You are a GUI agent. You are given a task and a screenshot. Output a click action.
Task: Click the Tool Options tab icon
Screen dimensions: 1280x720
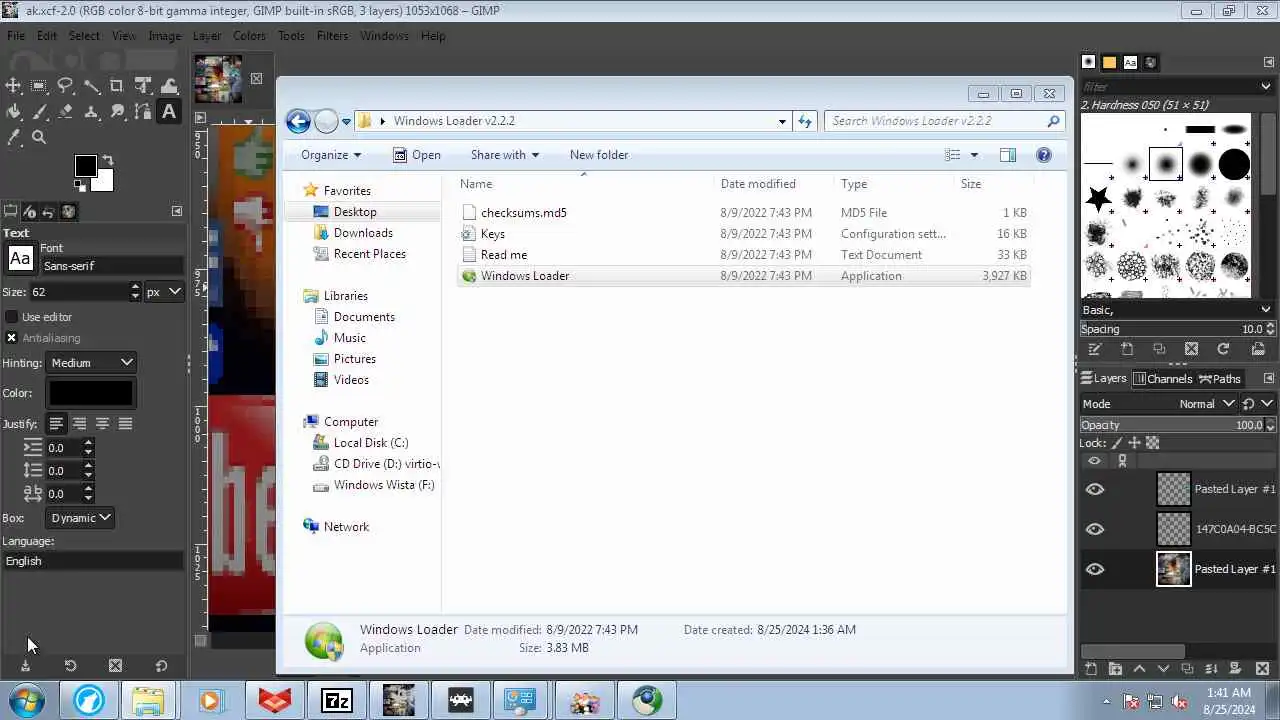tap(11, 212)
